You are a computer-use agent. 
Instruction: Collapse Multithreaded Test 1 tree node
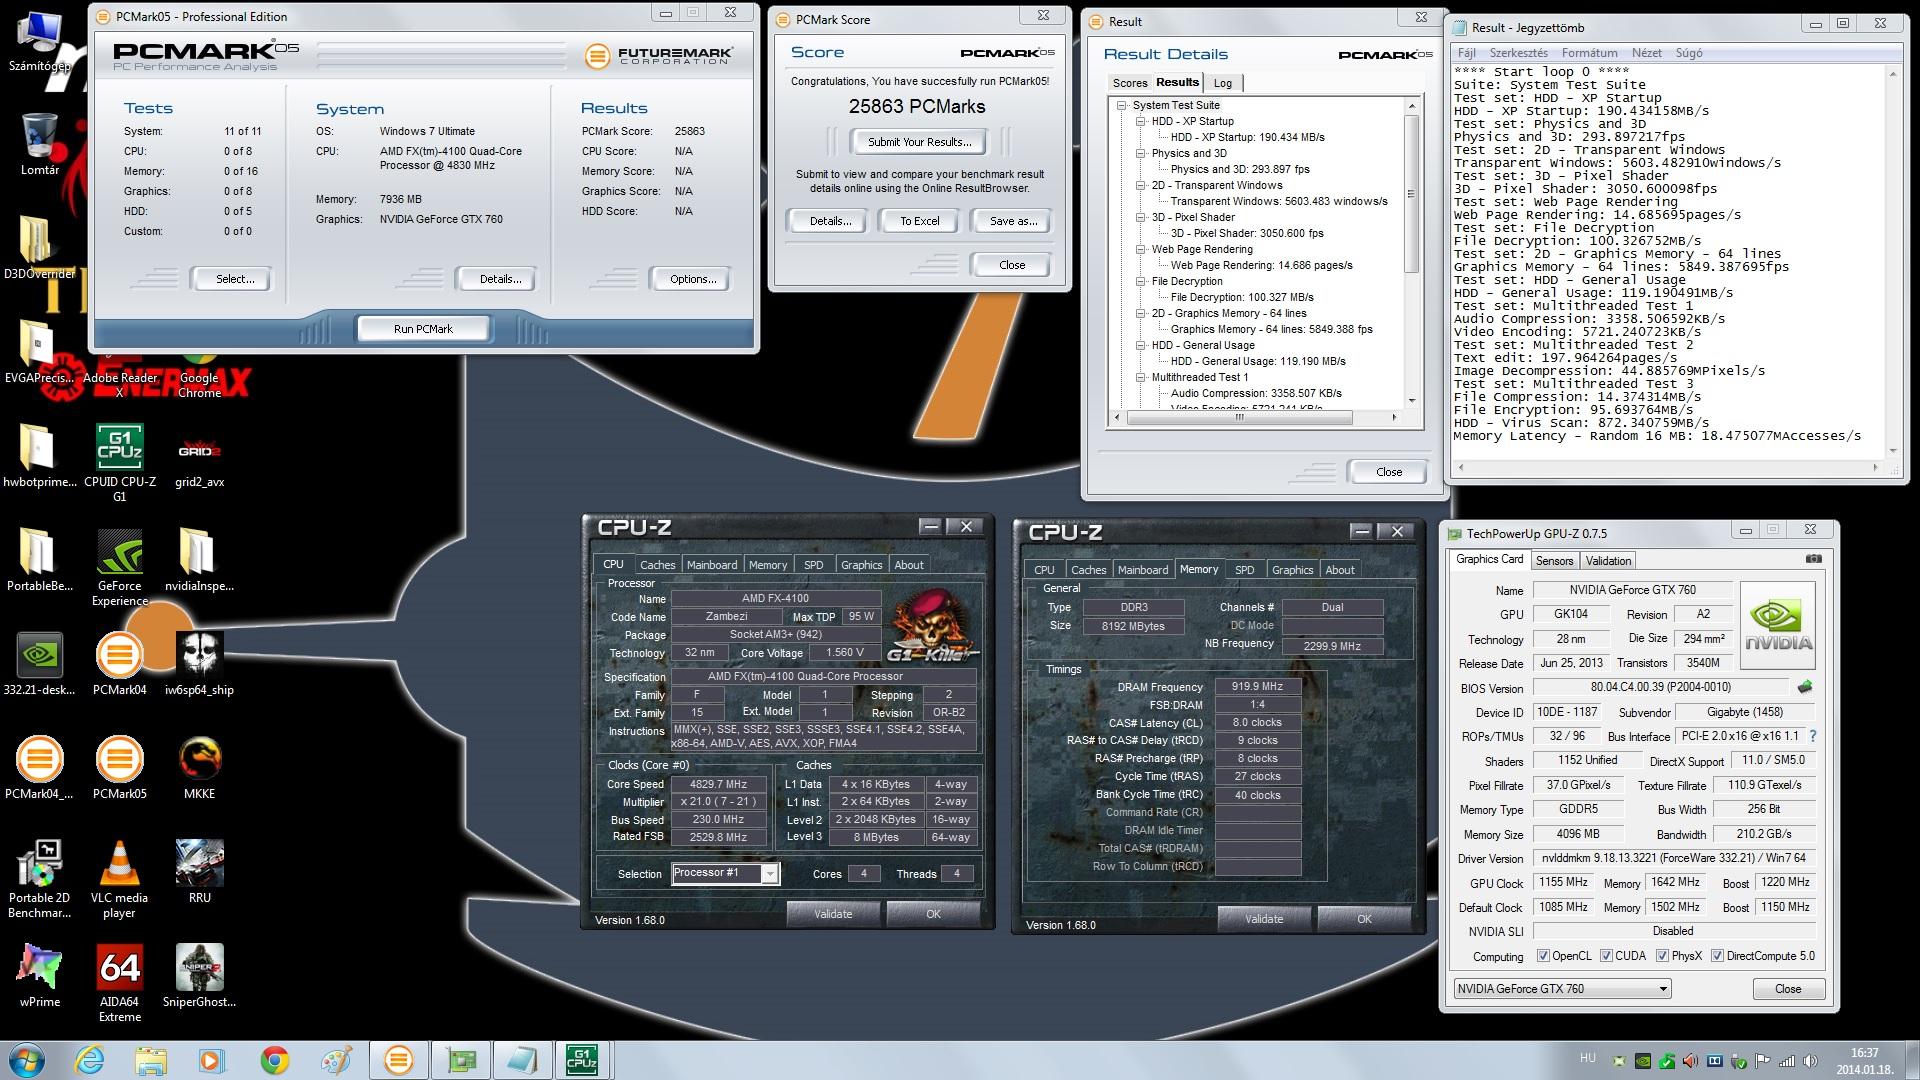click(1140, 377)
